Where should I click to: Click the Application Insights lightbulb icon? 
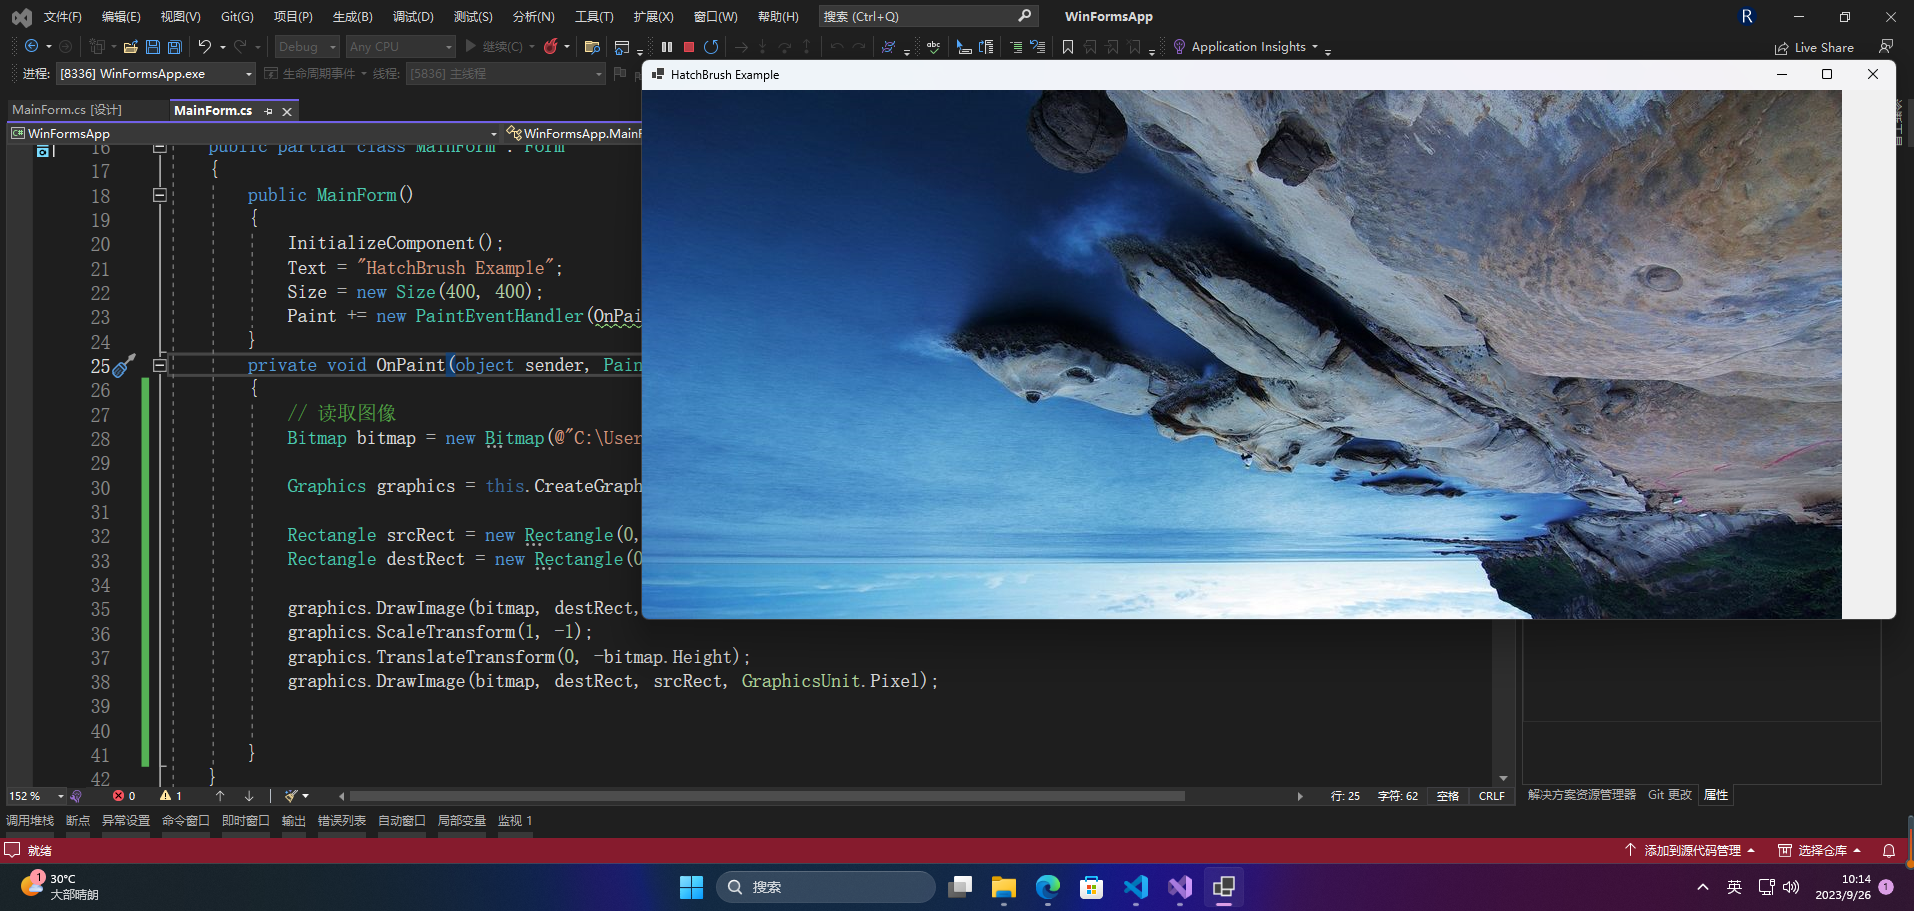tap(1179, 46)
